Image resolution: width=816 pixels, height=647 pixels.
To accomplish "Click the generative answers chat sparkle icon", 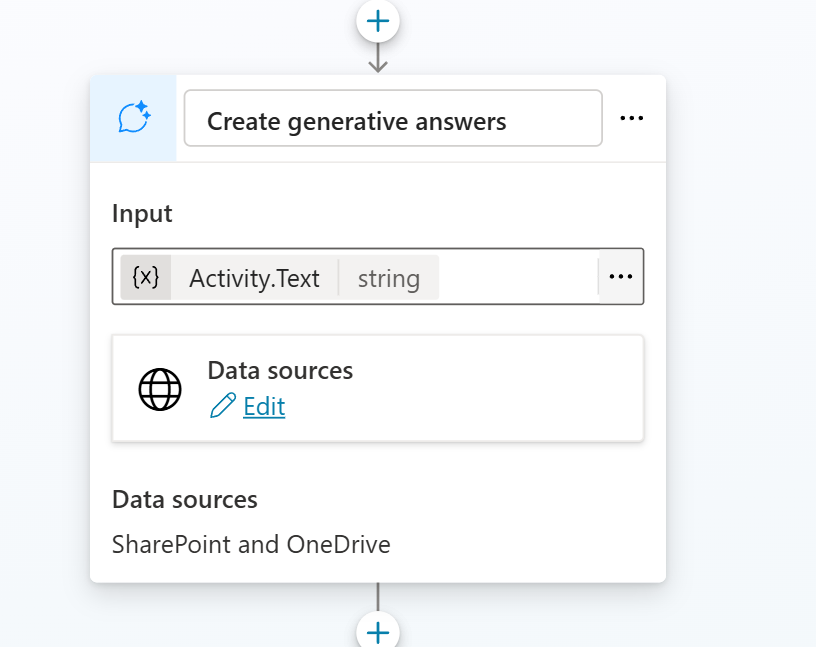I will [x=134, y=119].
